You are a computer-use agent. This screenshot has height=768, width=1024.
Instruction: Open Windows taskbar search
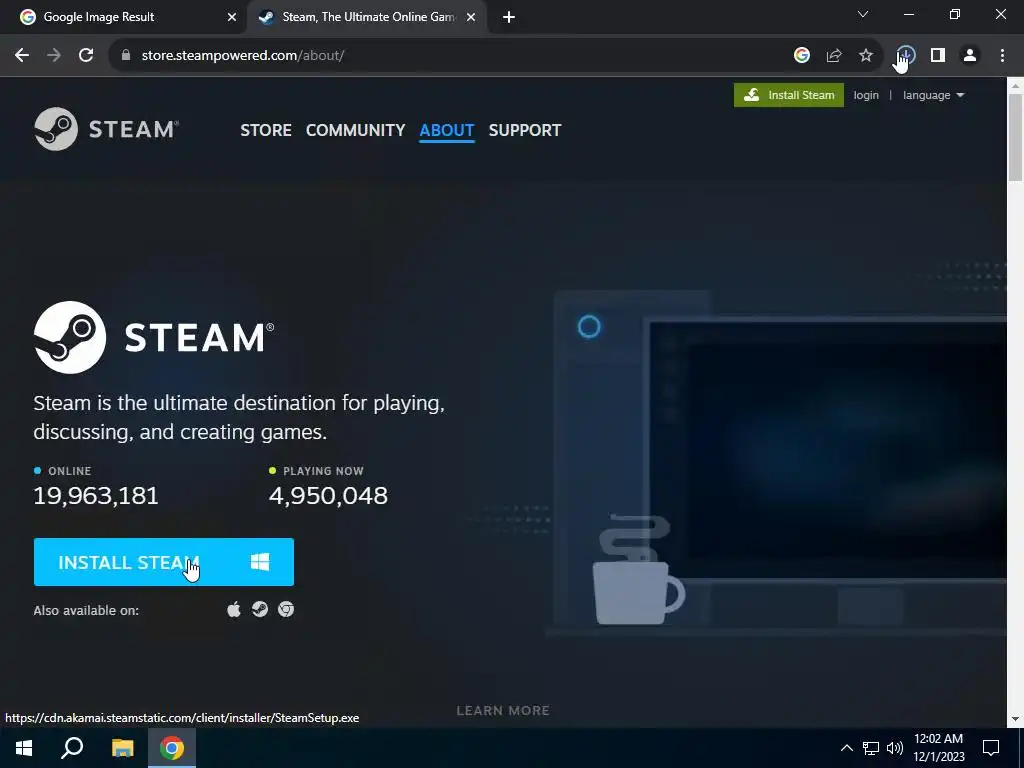72,748
